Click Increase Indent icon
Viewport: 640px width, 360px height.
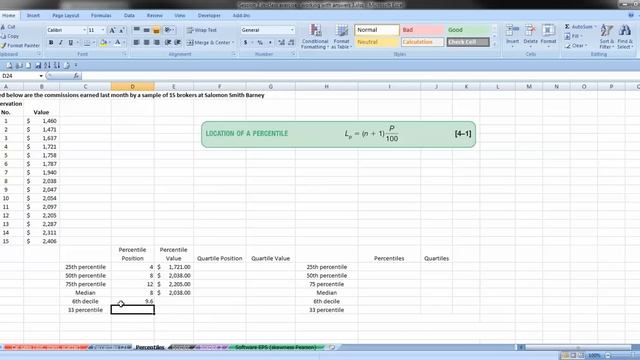pyautogui.click(x=178, y=42)
